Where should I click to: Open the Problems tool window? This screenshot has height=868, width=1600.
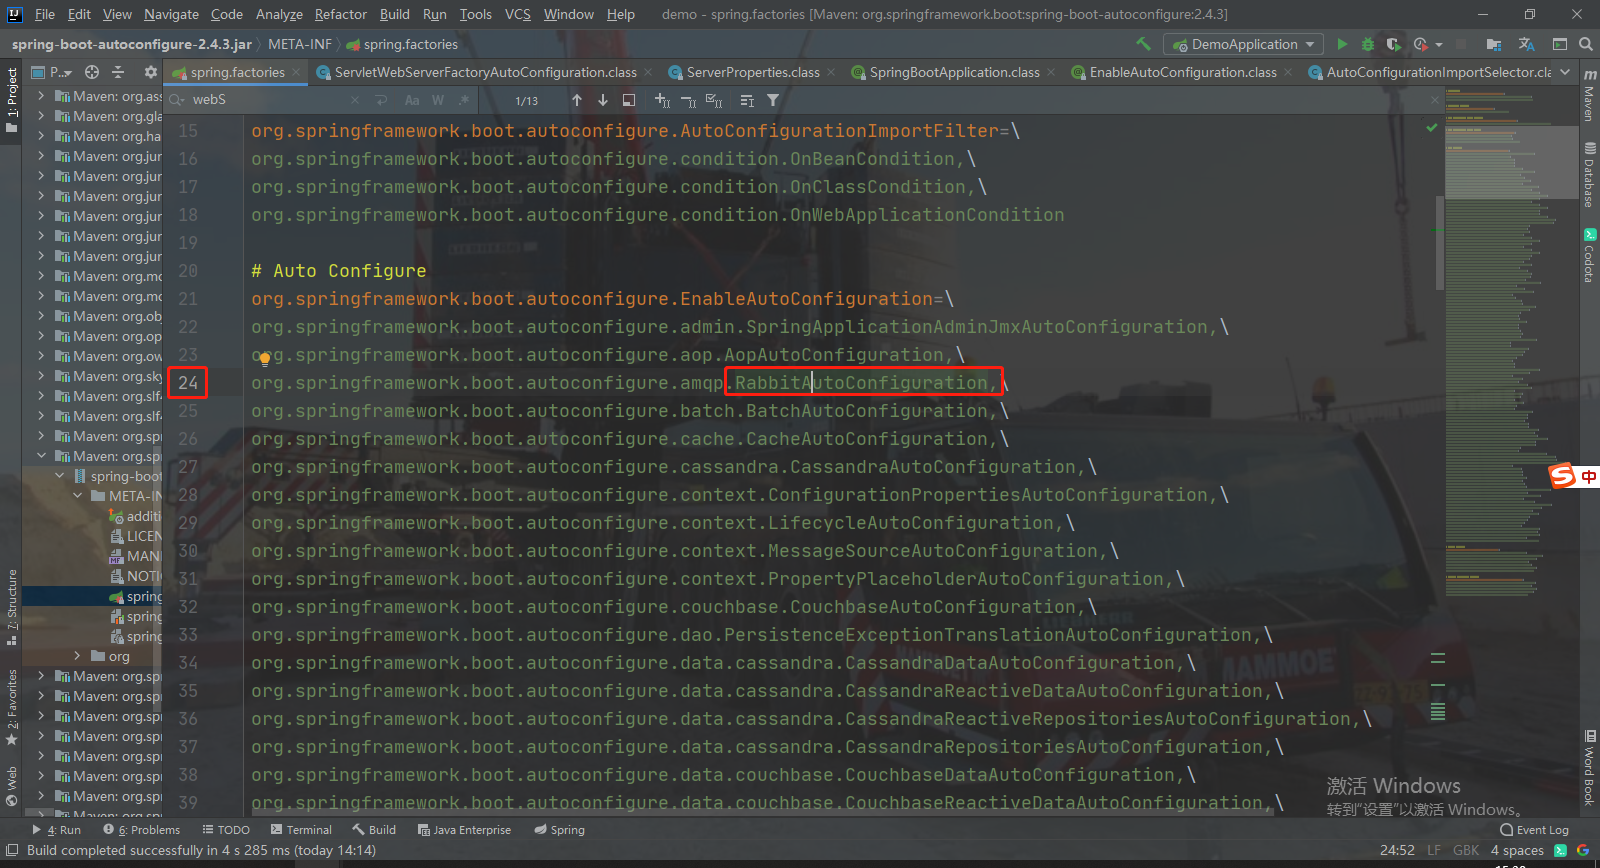[x=142, y=830]
